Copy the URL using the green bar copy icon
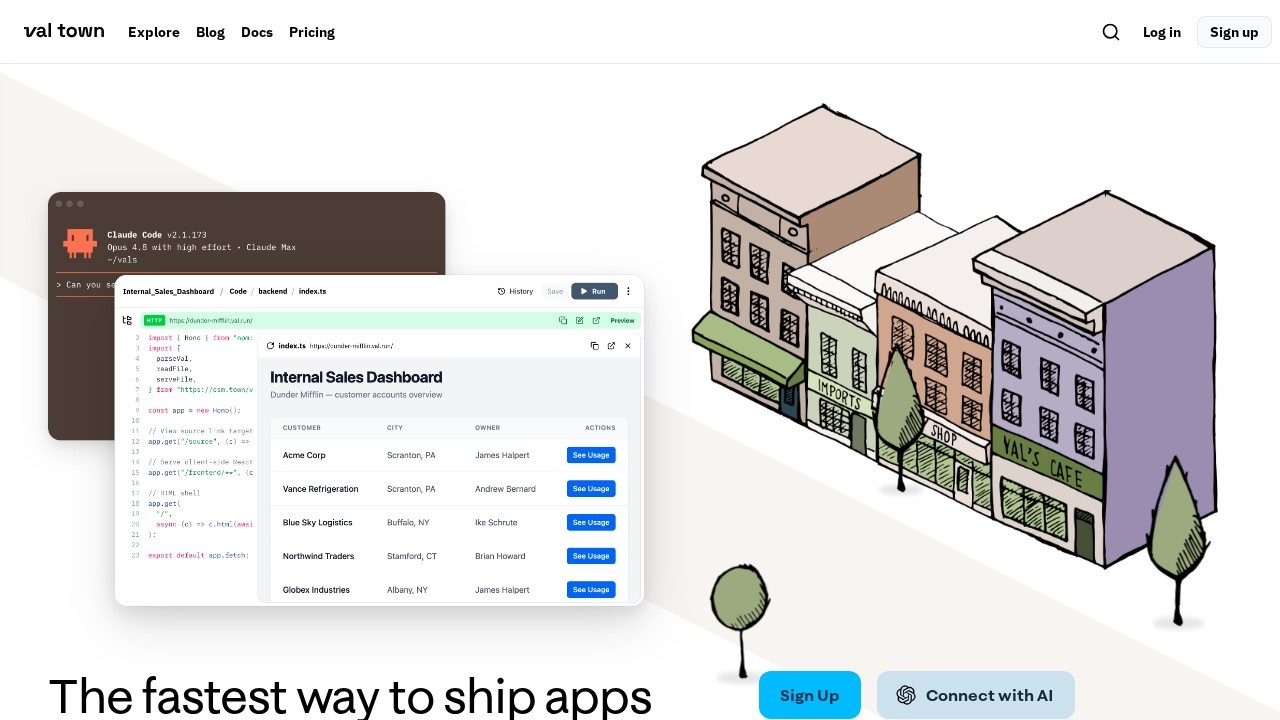Image resolution: width=1280 pixels, height=720 pixels. (x=563, y=321)
